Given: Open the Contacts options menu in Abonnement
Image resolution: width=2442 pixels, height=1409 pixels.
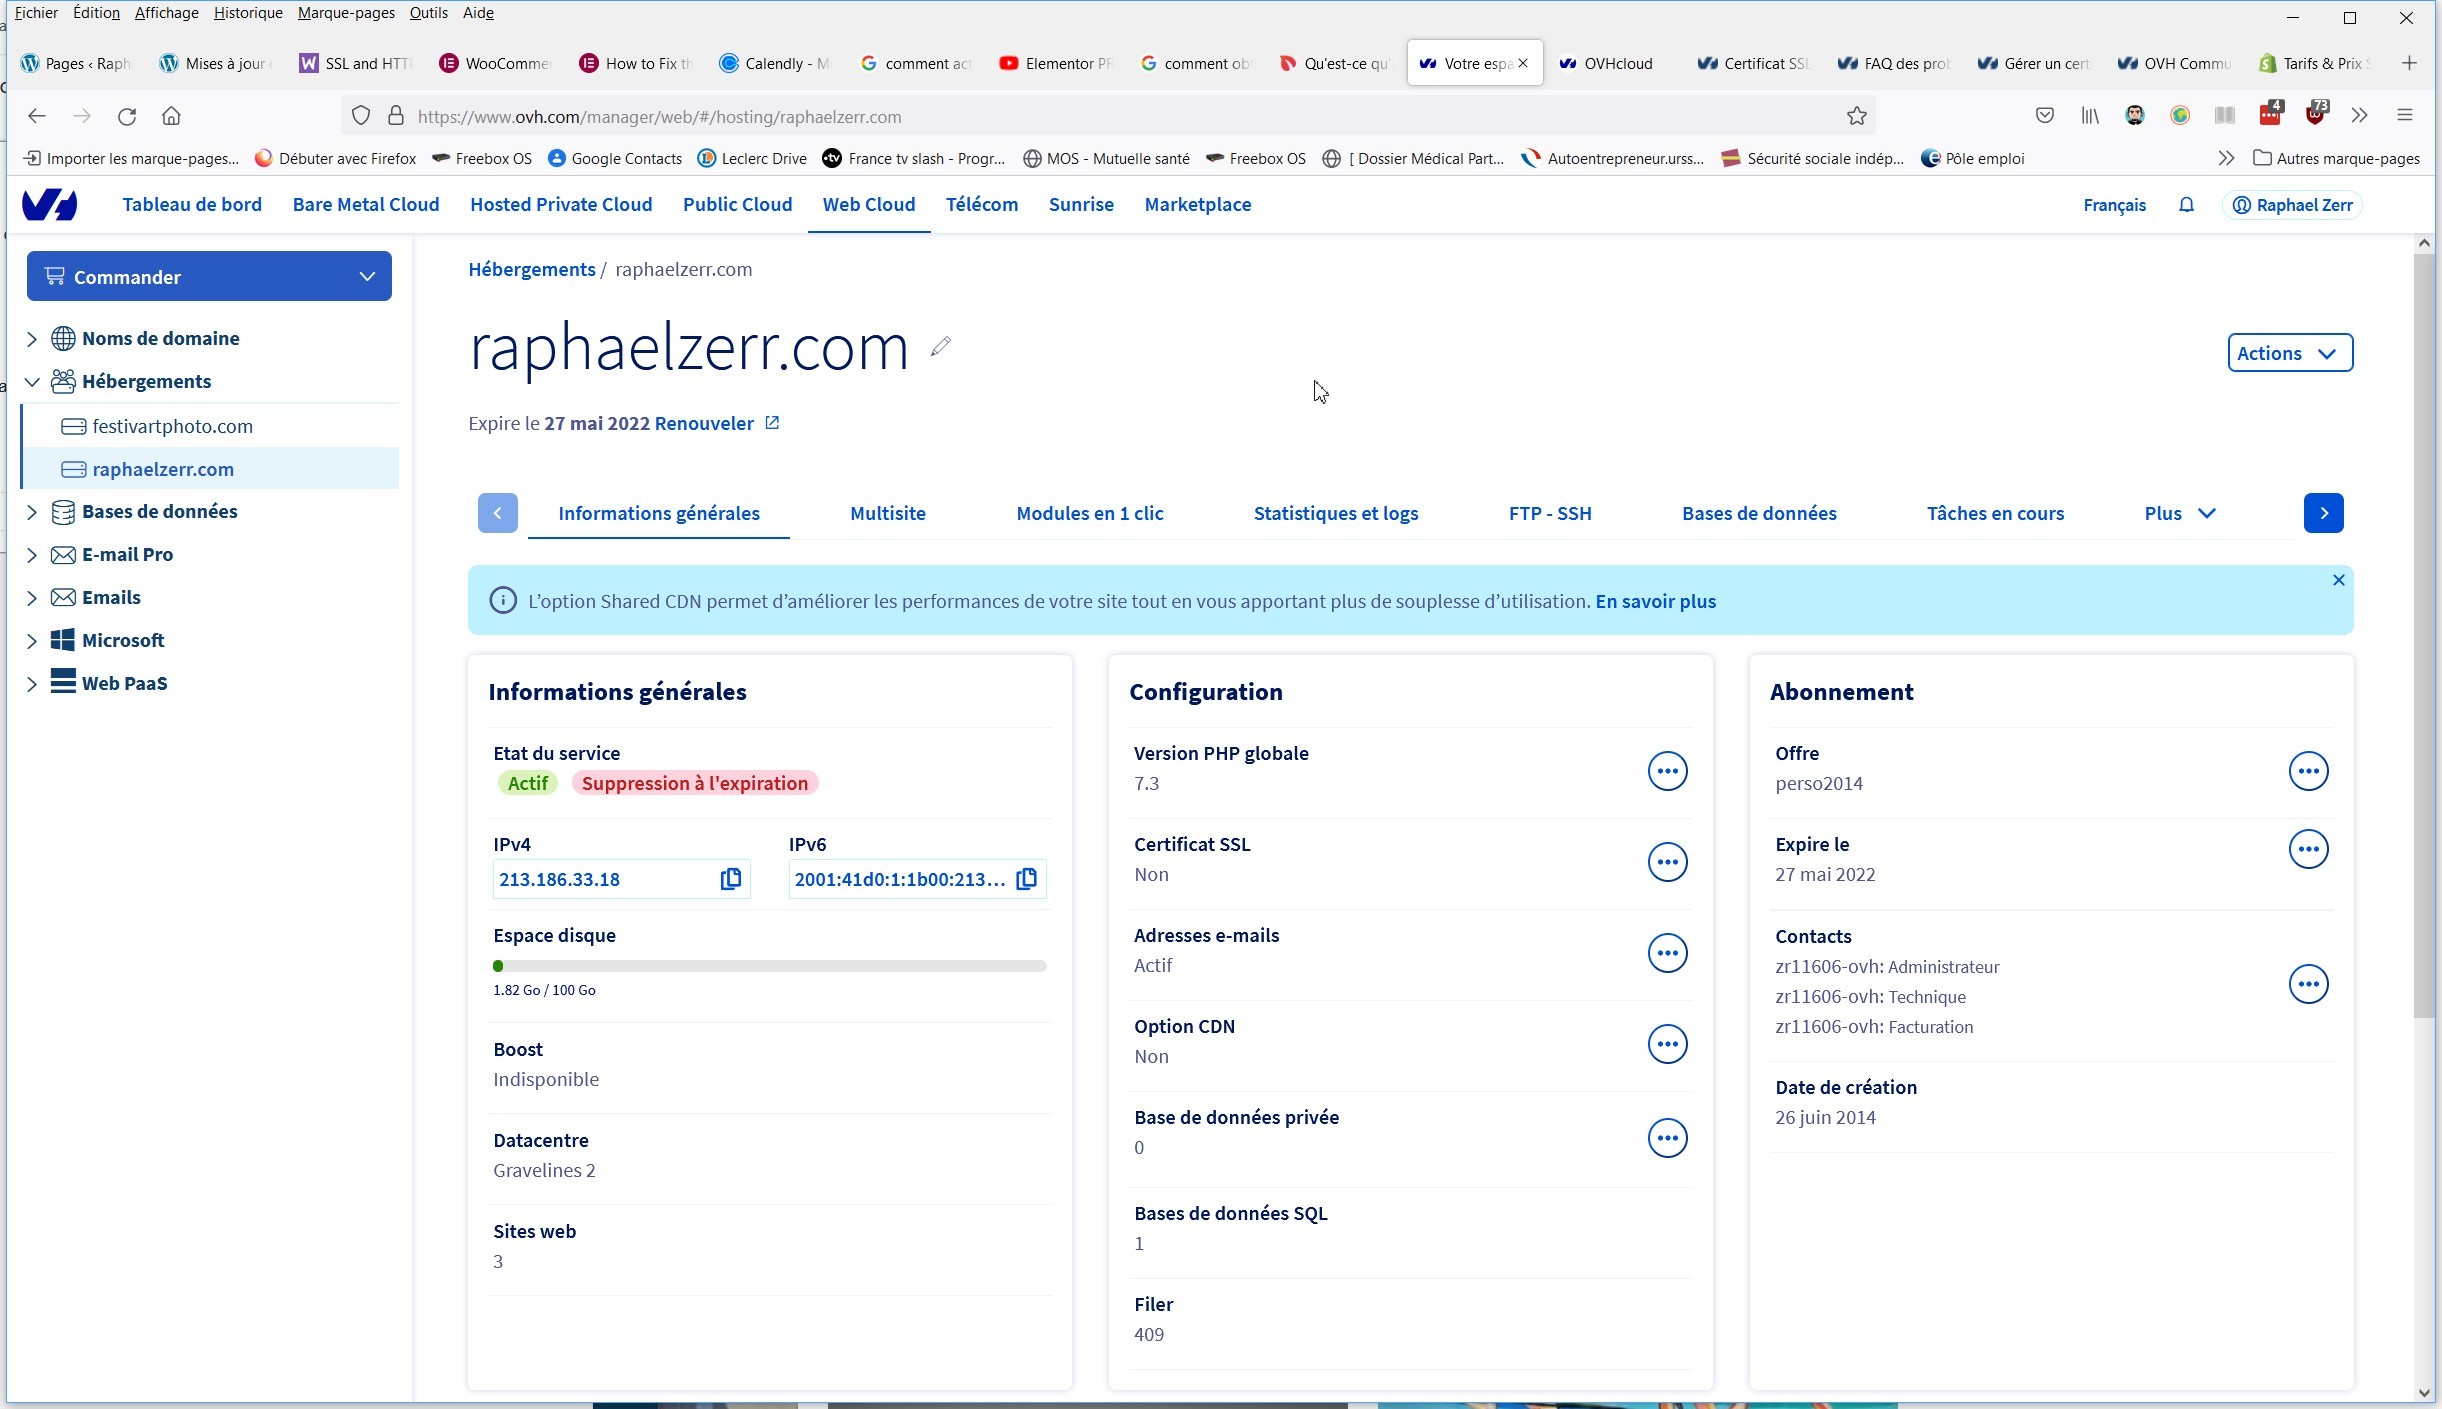Looking at the screenshot, I should 2308,984.
